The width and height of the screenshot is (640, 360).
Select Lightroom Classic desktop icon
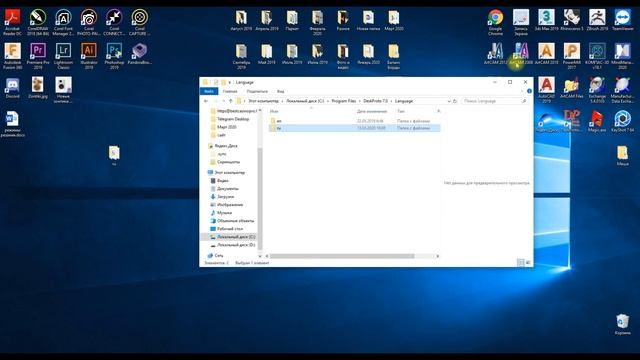point(63,56)
